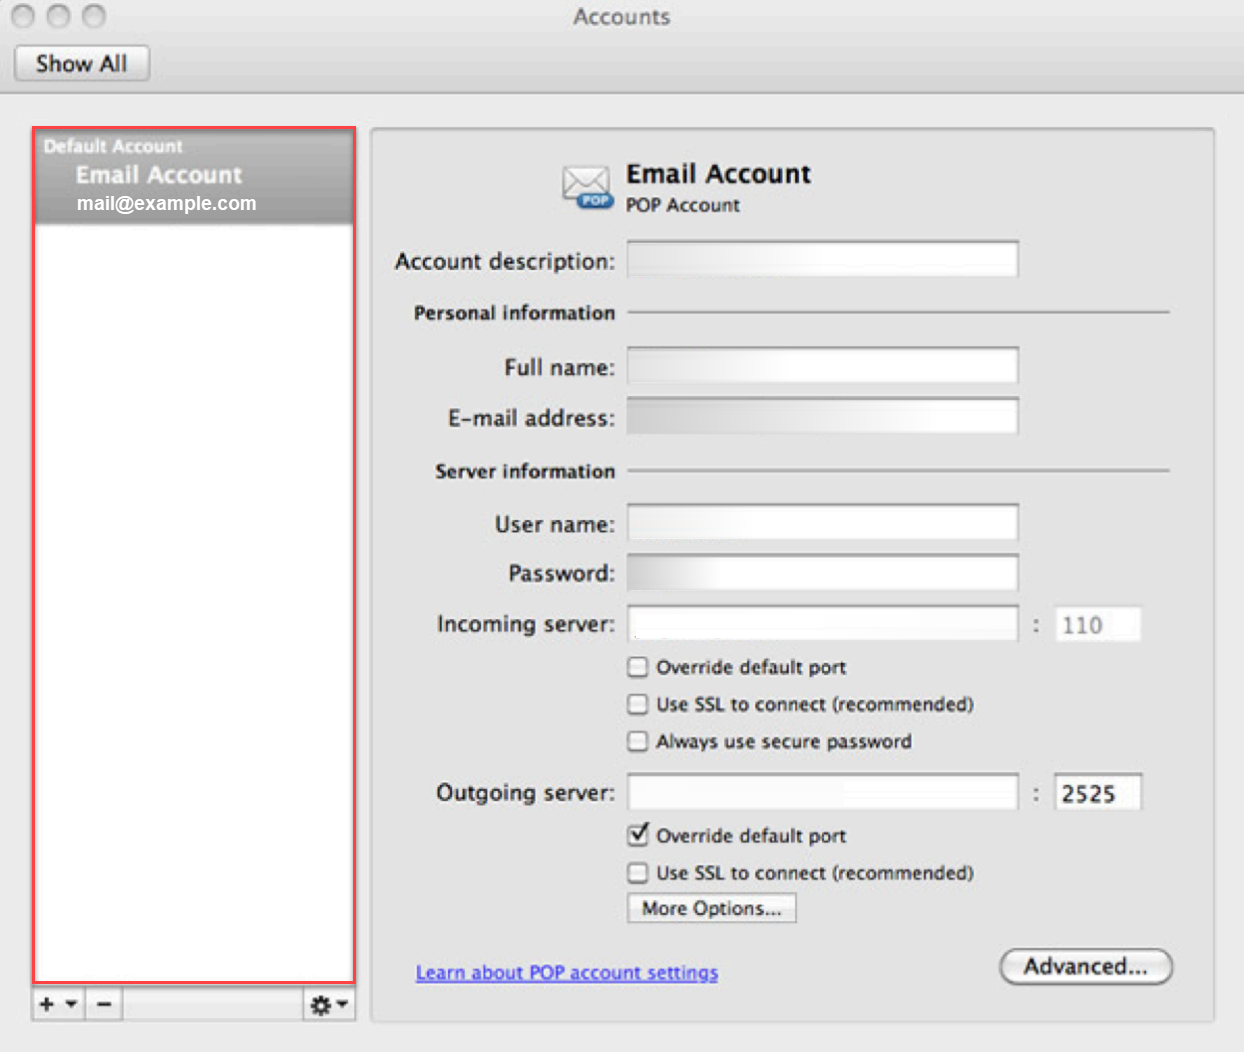Click the Full name field
This screenshot has height=1052, width=1244.
[x=820, y=365]
